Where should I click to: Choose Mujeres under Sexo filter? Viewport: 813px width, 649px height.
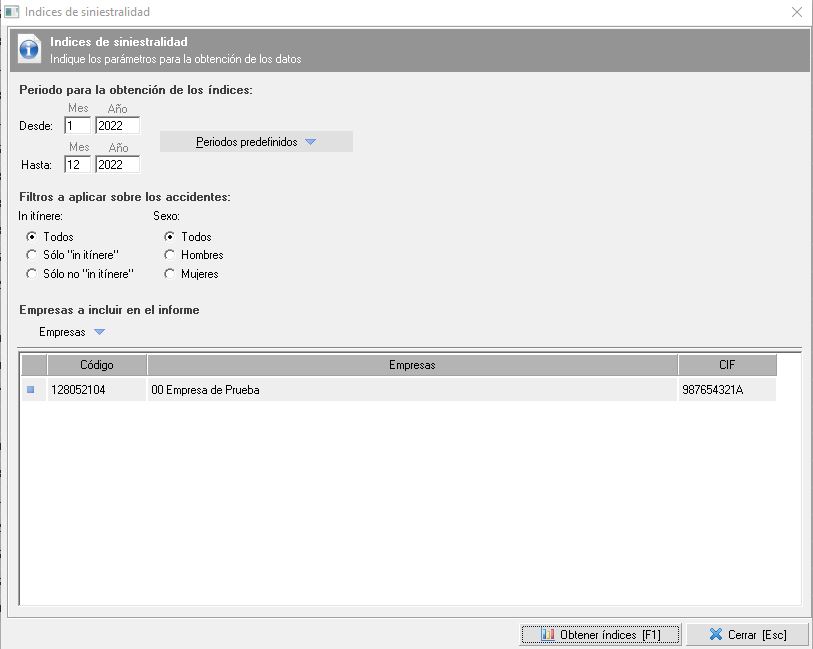(x=170, y=274)
